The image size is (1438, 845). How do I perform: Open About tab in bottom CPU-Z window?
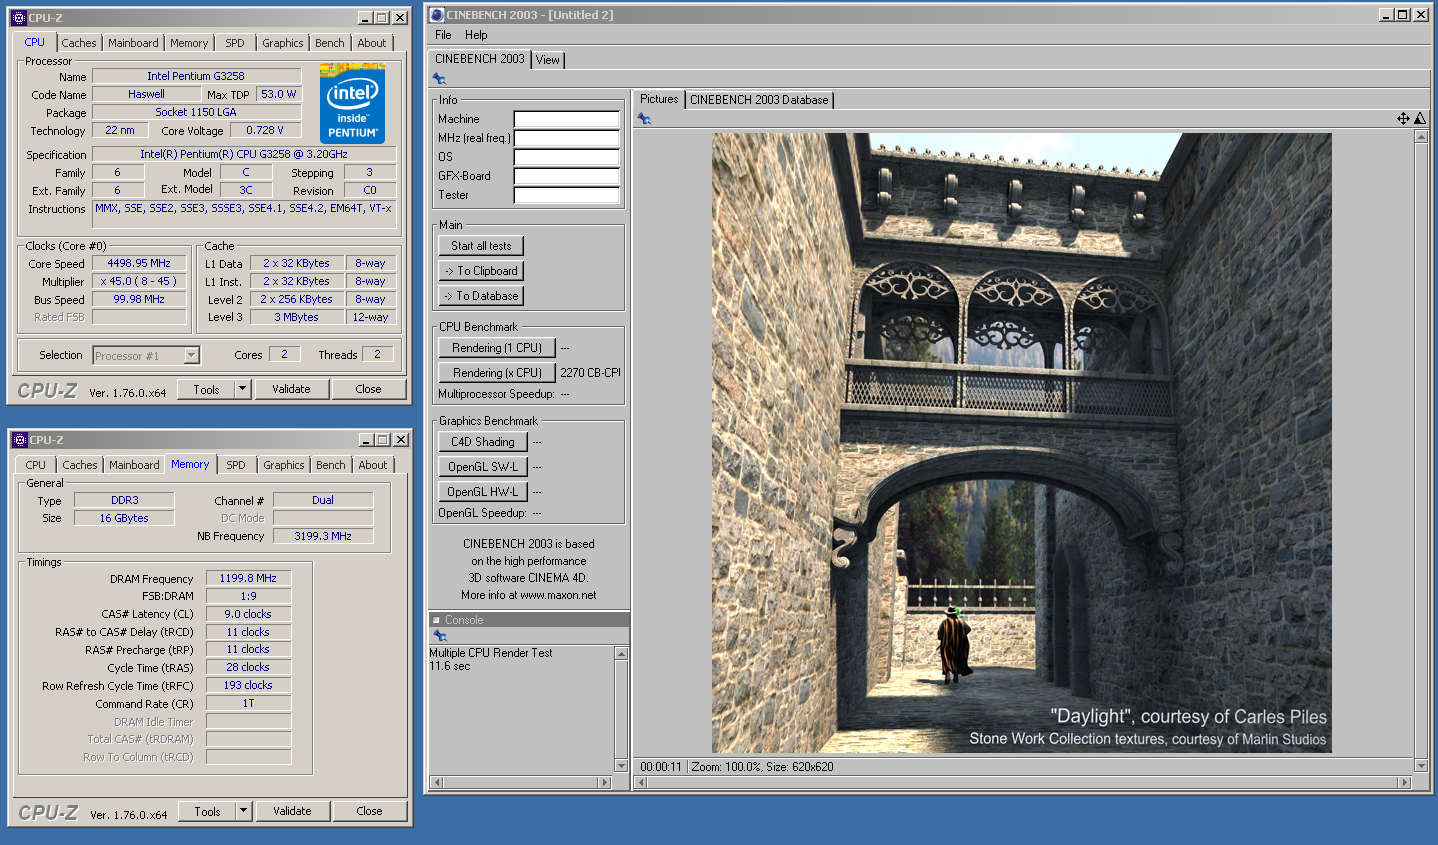coord(373,465)
